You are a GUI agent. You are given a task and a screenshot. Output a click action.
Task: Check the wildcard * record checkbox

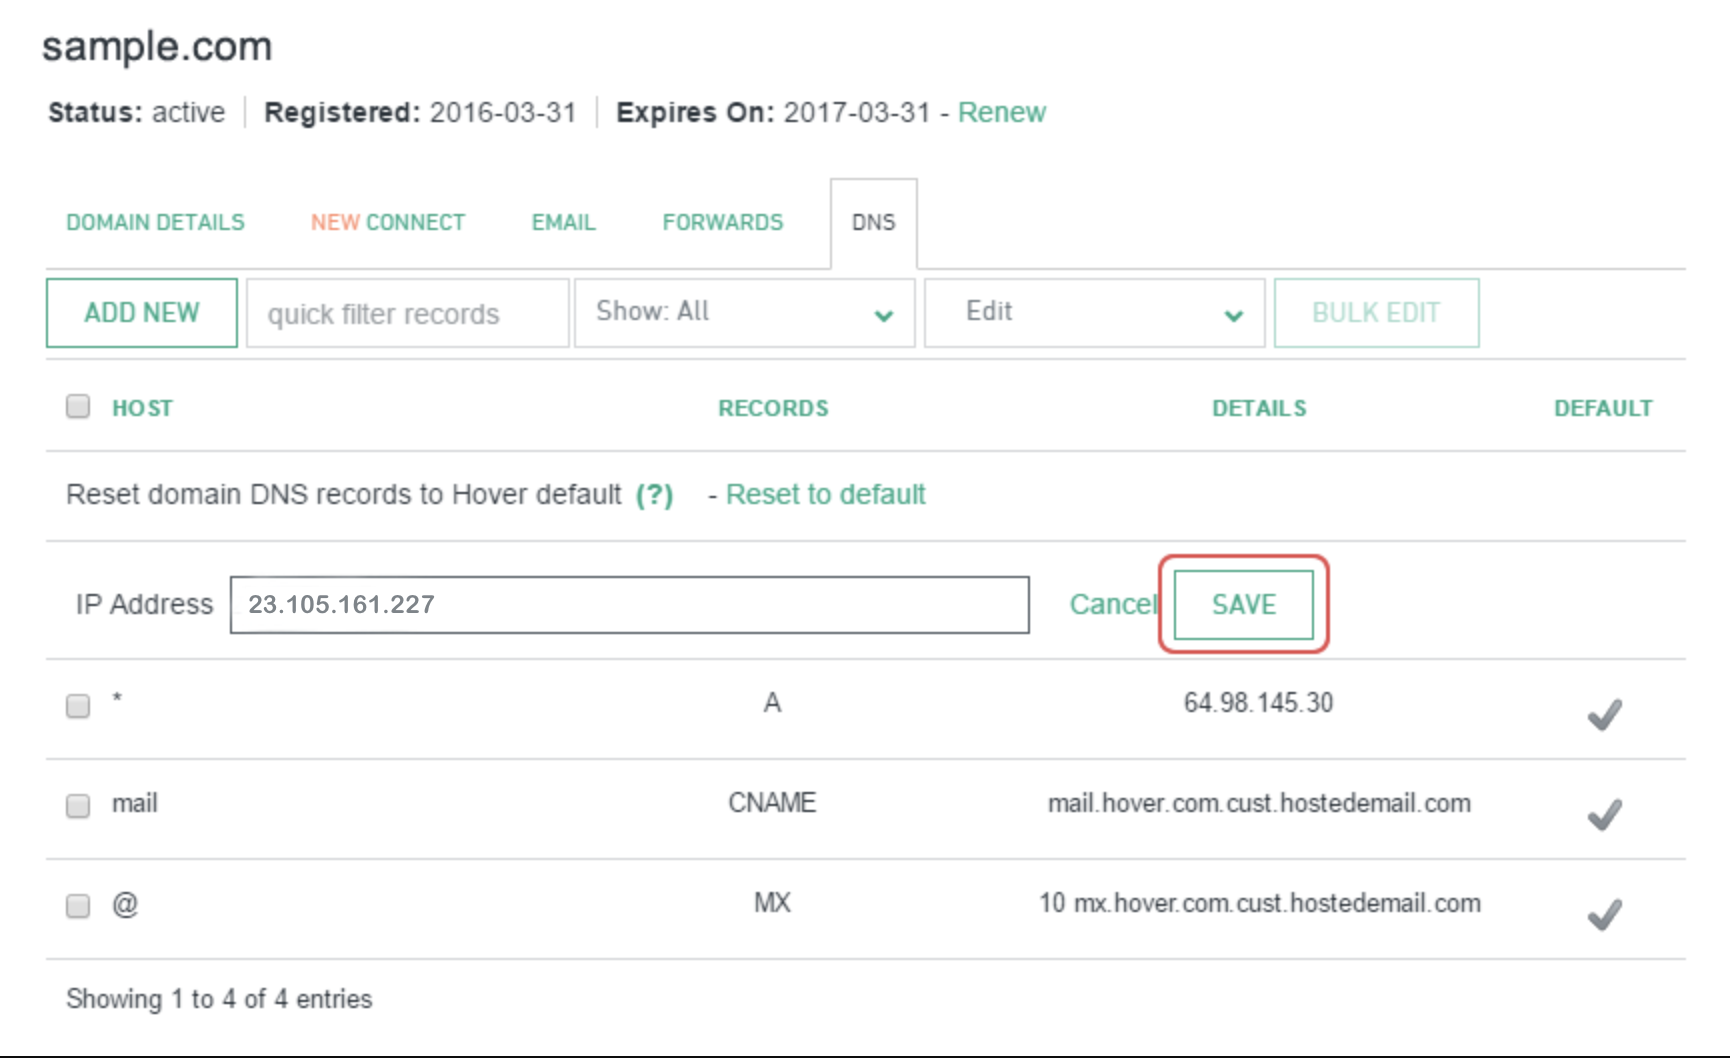(x=78, y=706)
